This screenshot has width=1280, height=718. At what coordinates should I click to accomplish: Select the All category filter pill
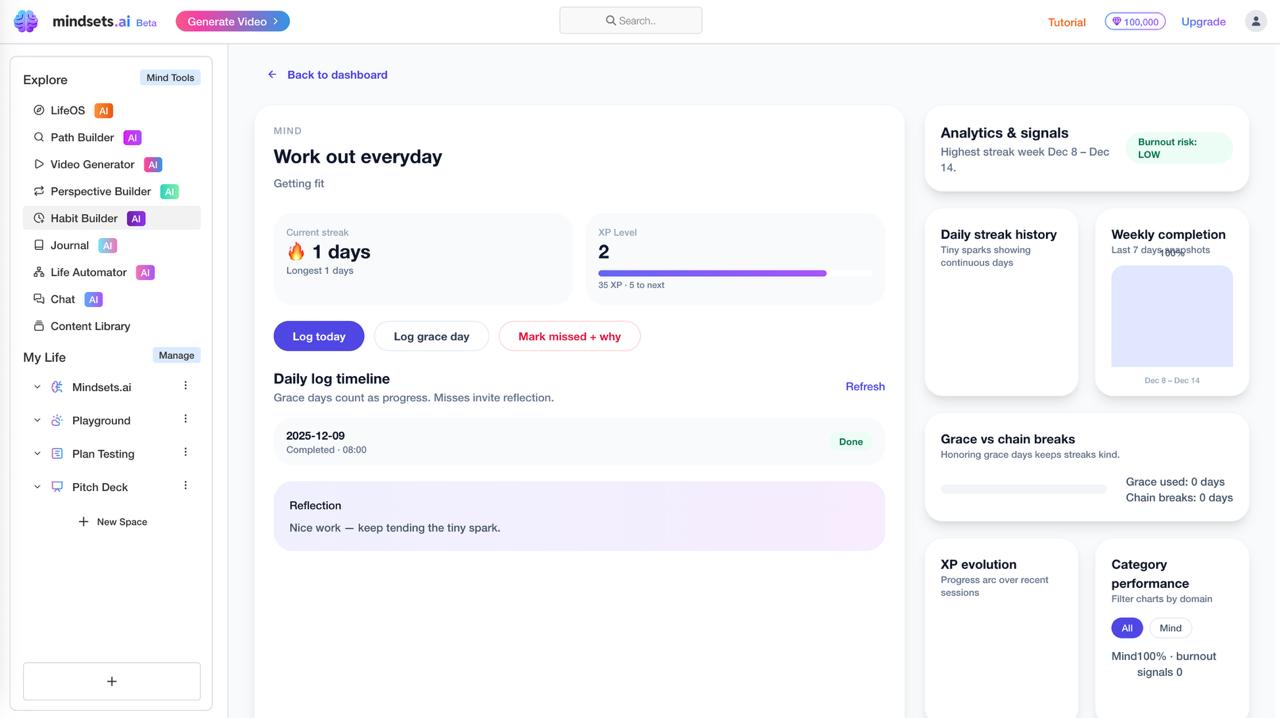tap(1126, 628)
